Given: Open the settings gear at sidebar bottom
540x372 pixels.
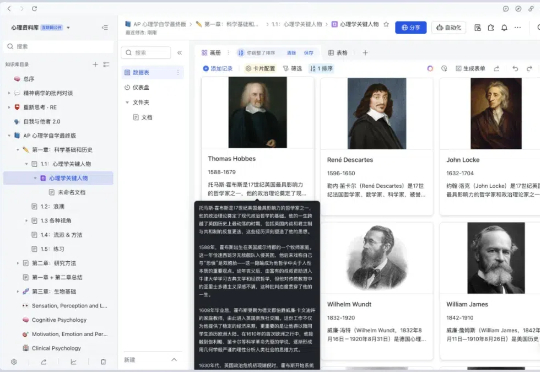Looking at the screenshot, I should pos(14,362).
